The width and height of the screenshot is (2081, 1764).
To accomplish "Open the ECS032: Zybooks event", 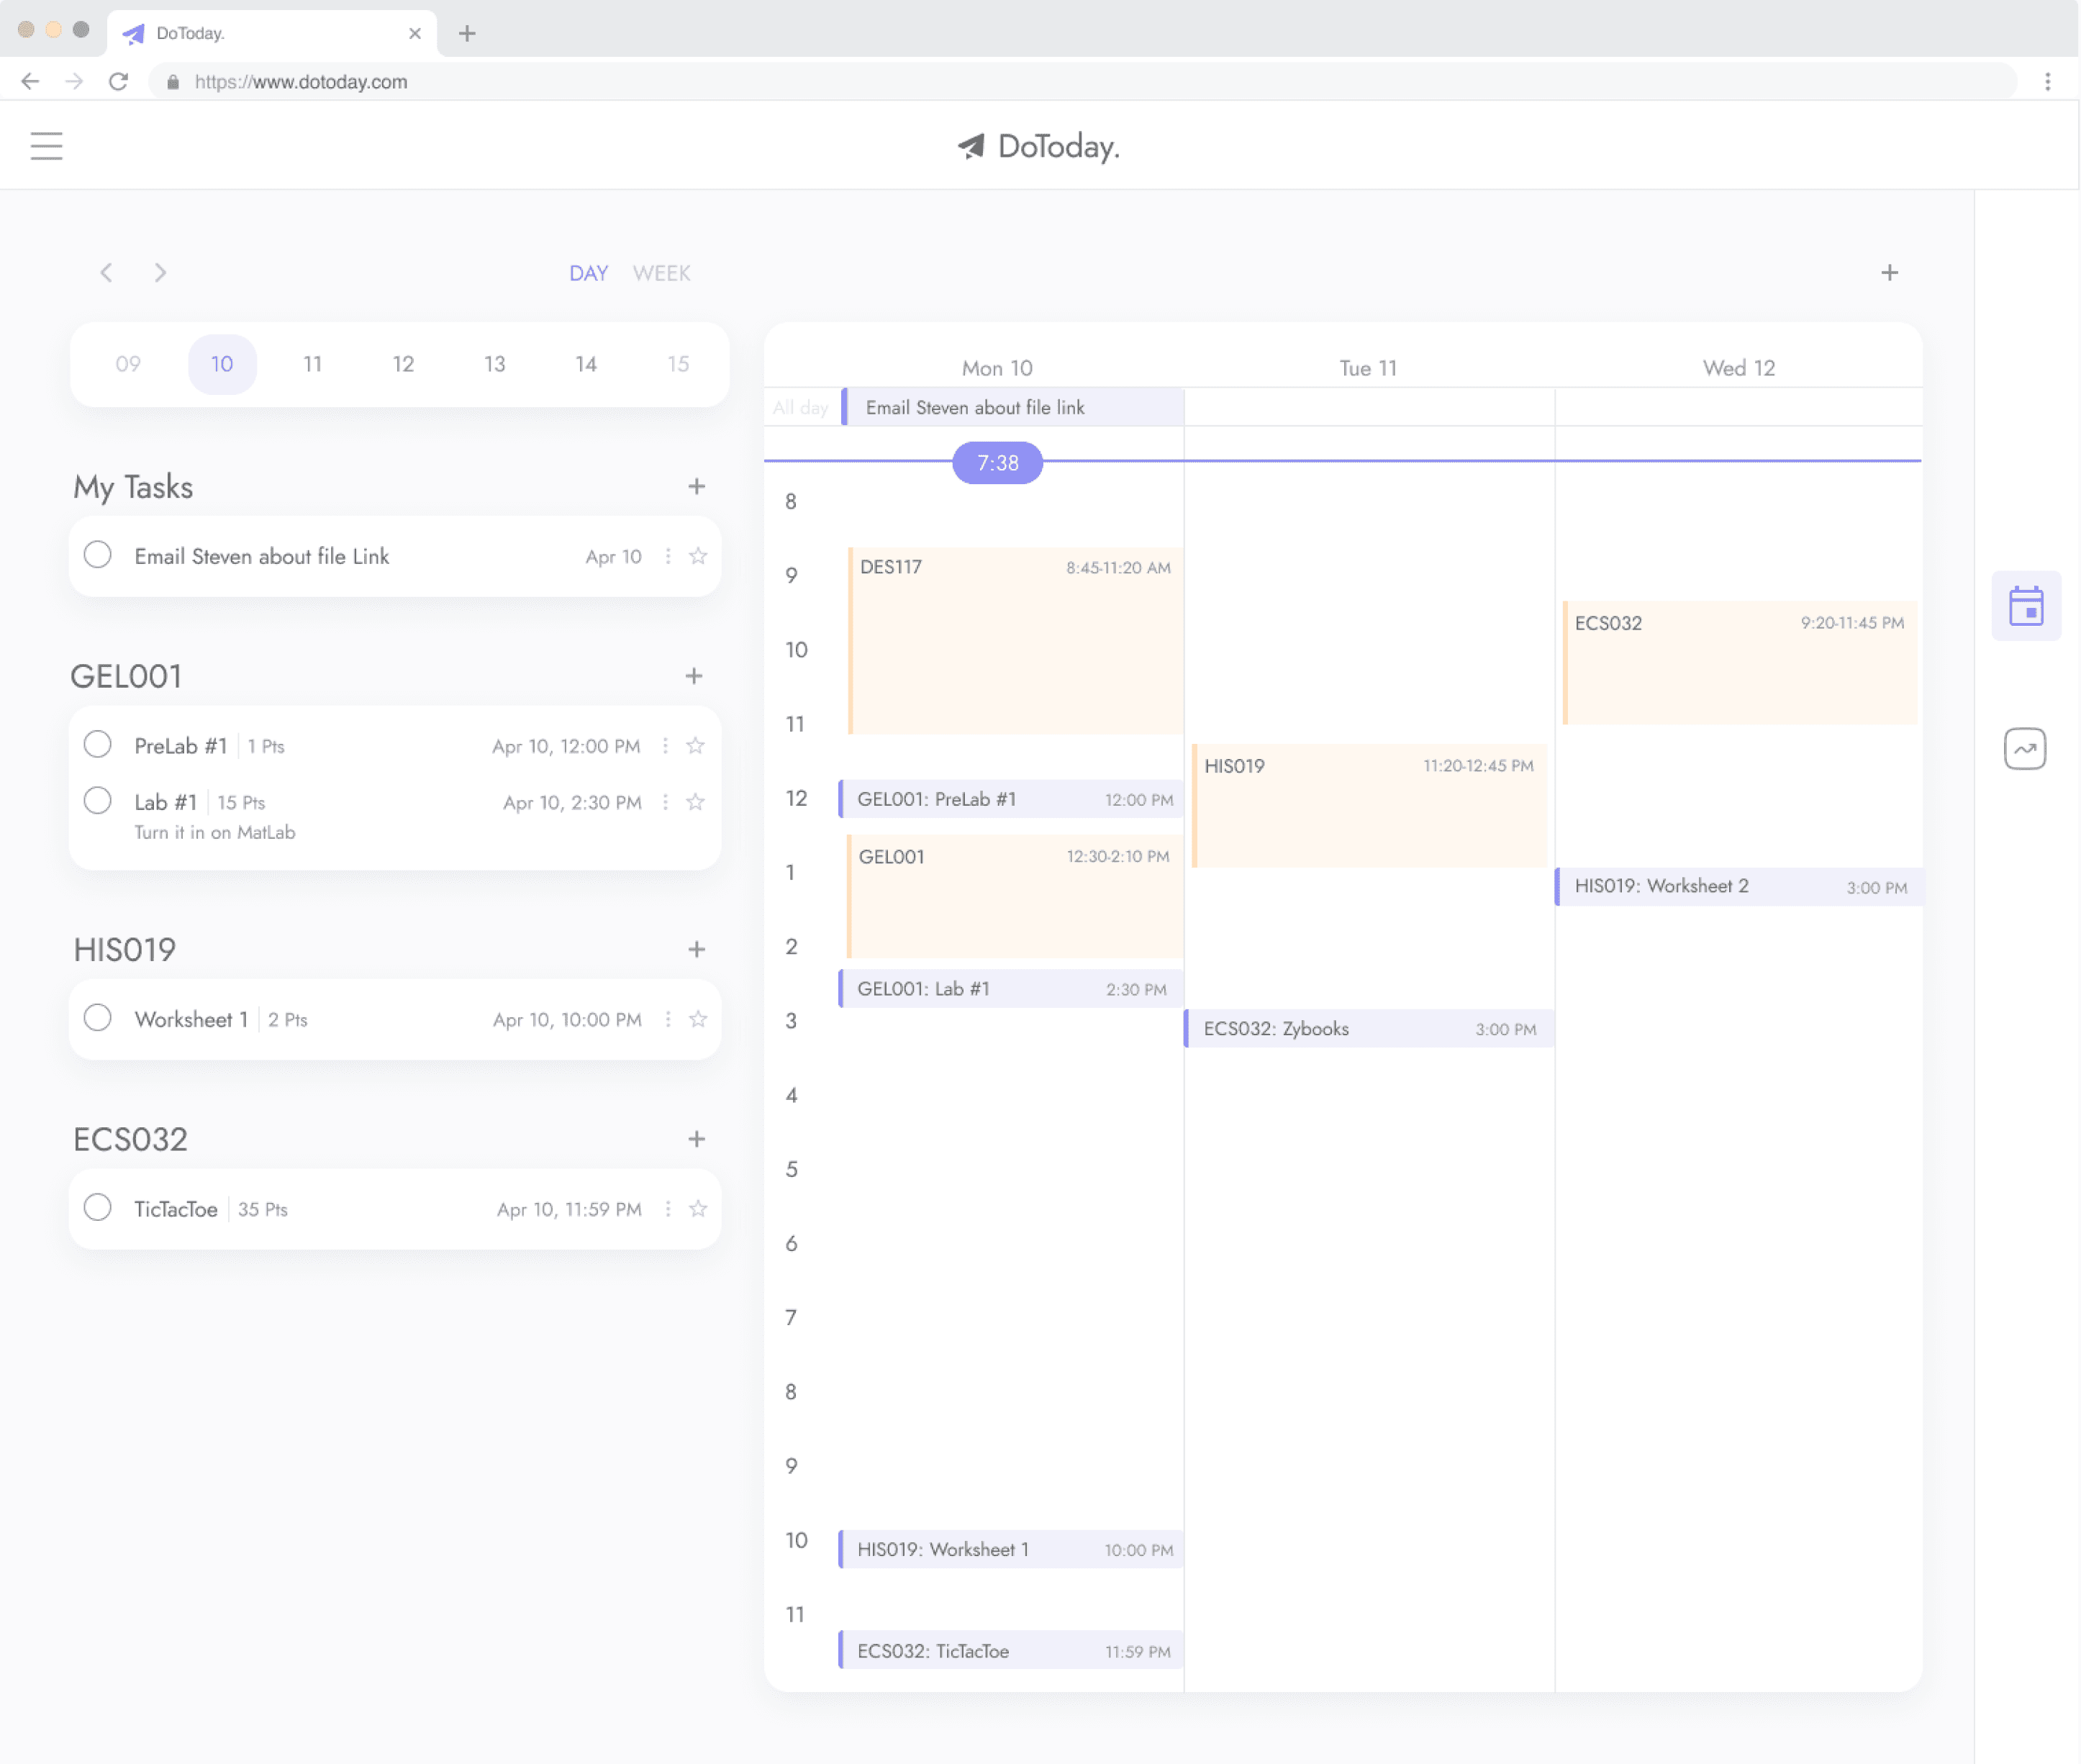I will point(1368,1029).
